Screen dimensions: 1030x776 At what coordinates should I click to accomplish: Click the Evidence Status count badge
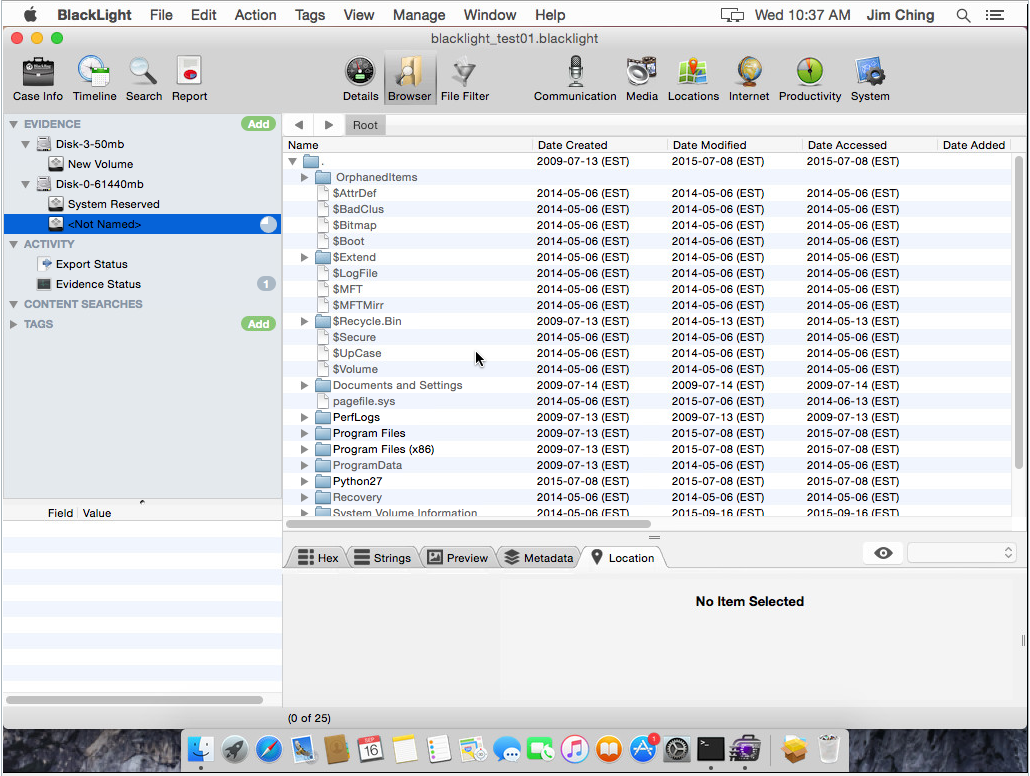(x=266, y=284)
